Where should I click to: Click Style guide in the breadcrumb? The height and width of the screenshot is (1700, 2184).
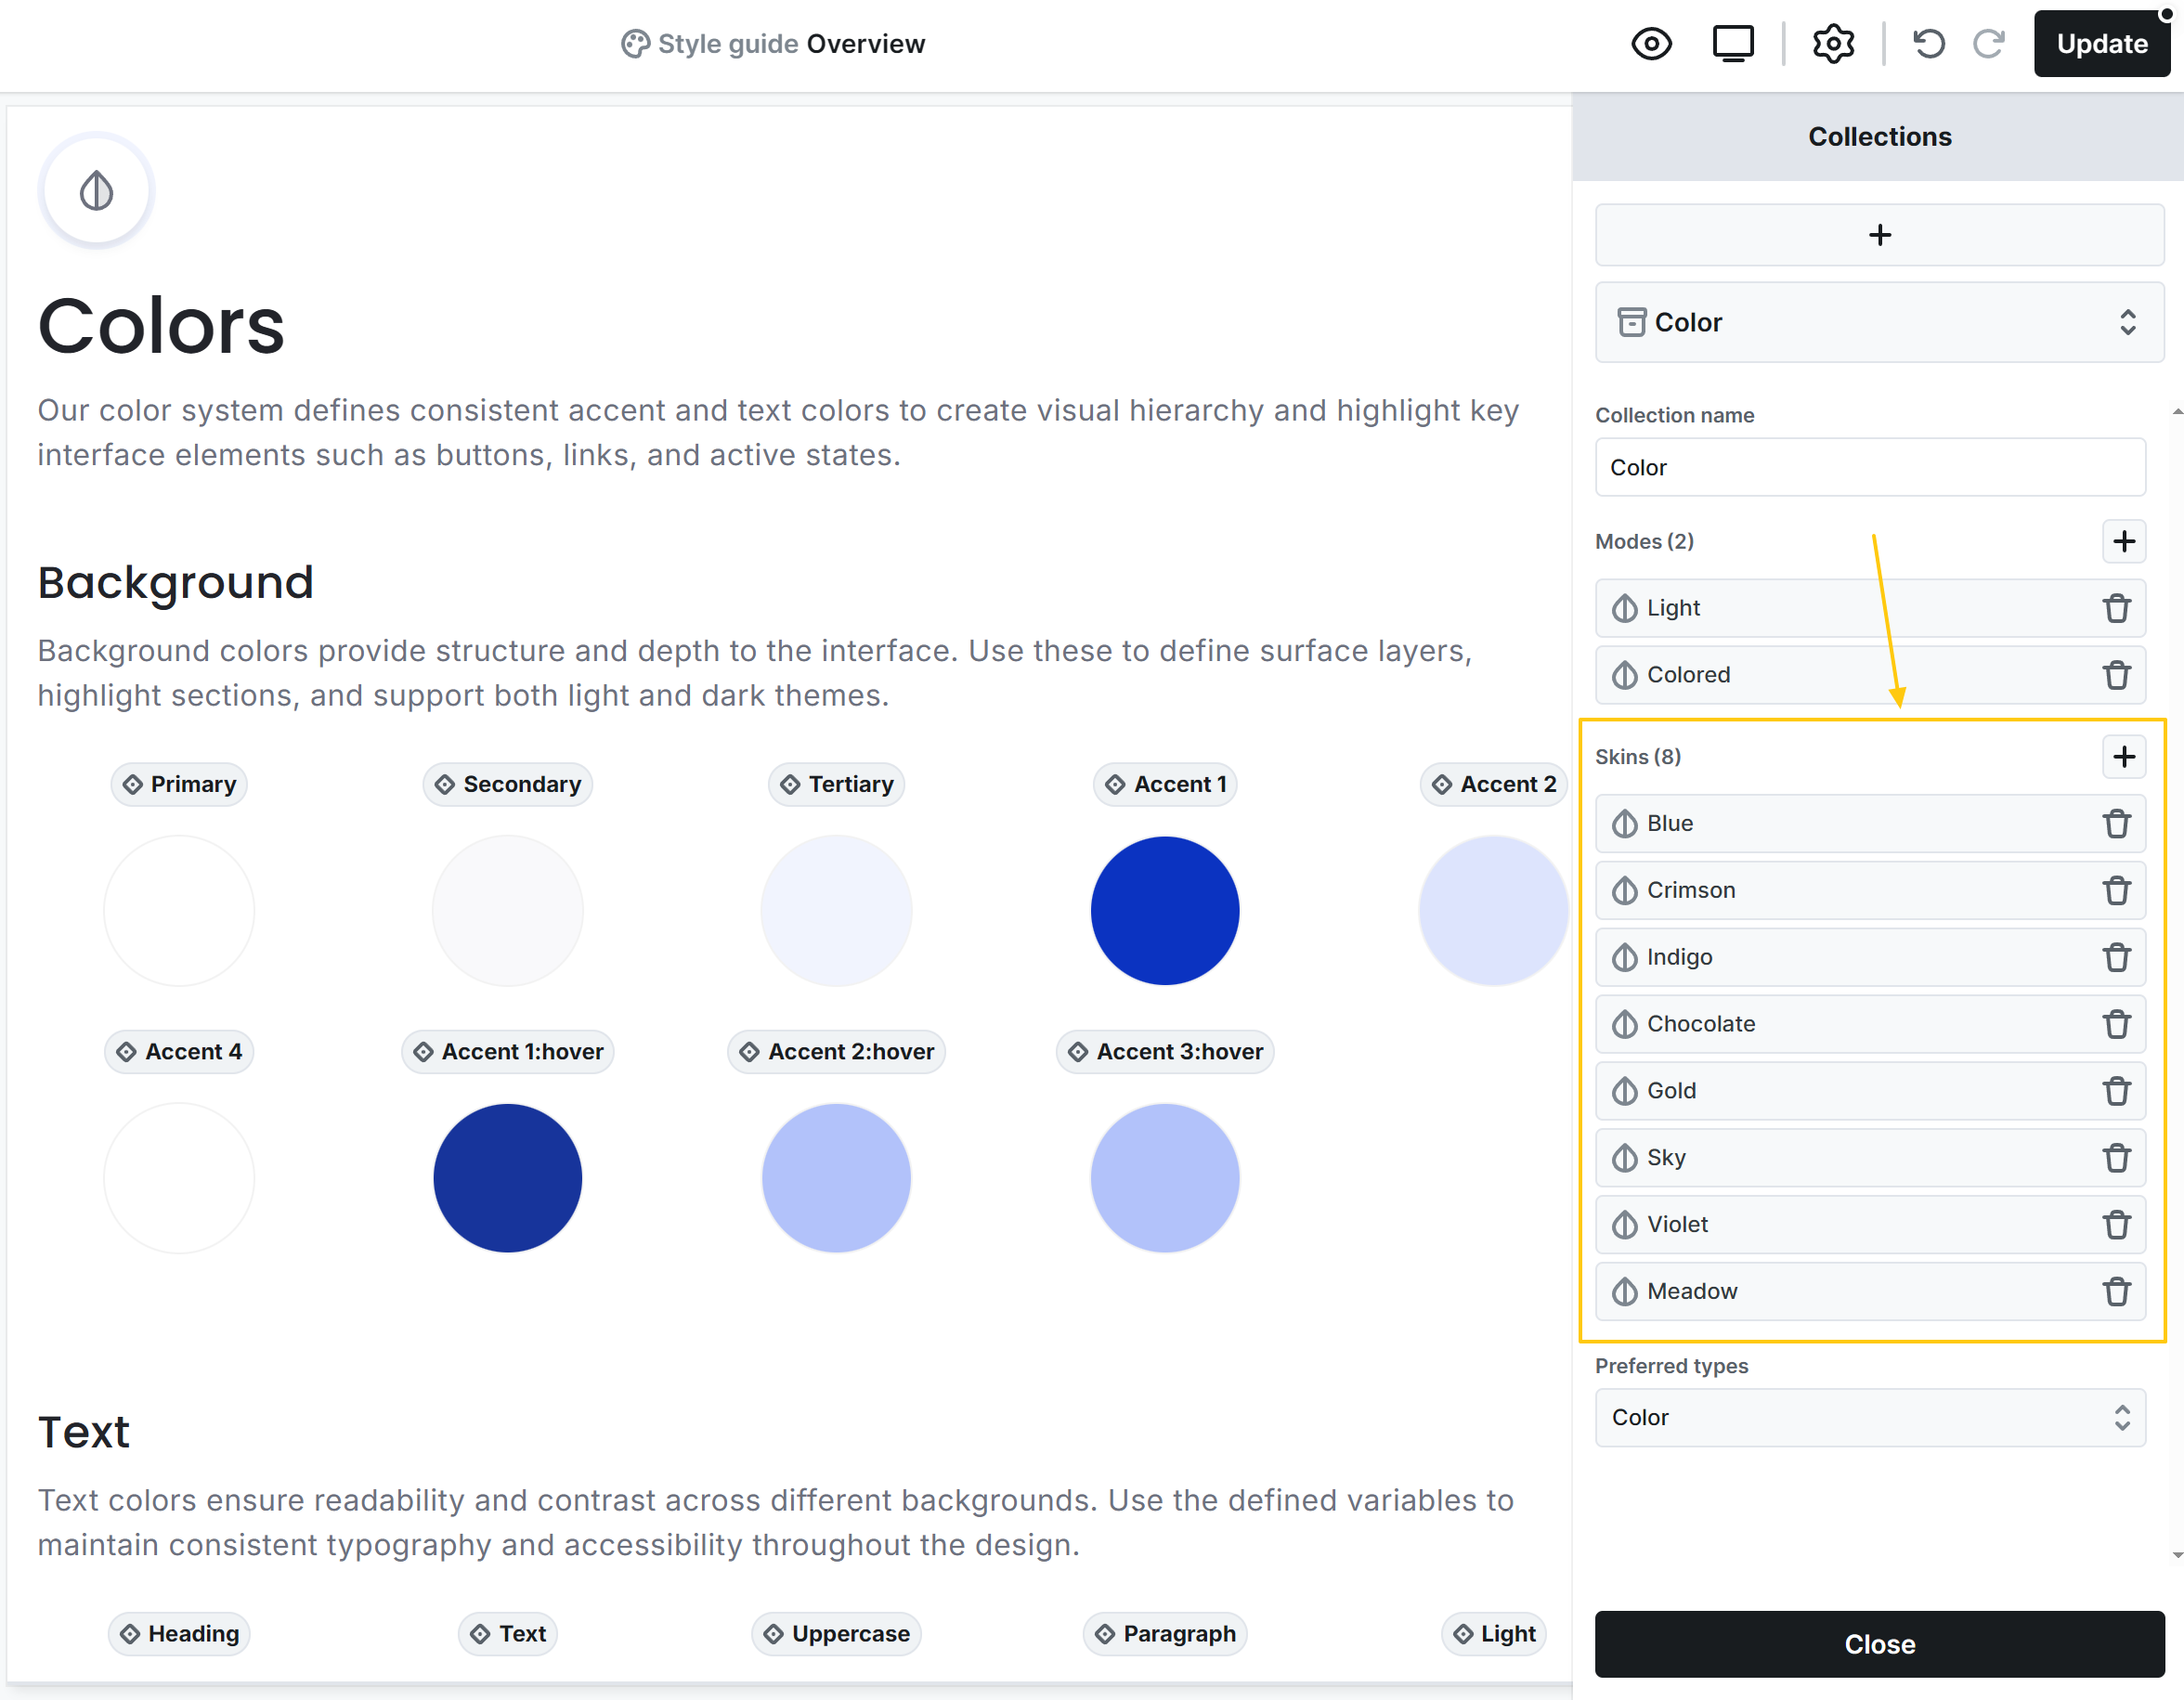coord(726,44)
